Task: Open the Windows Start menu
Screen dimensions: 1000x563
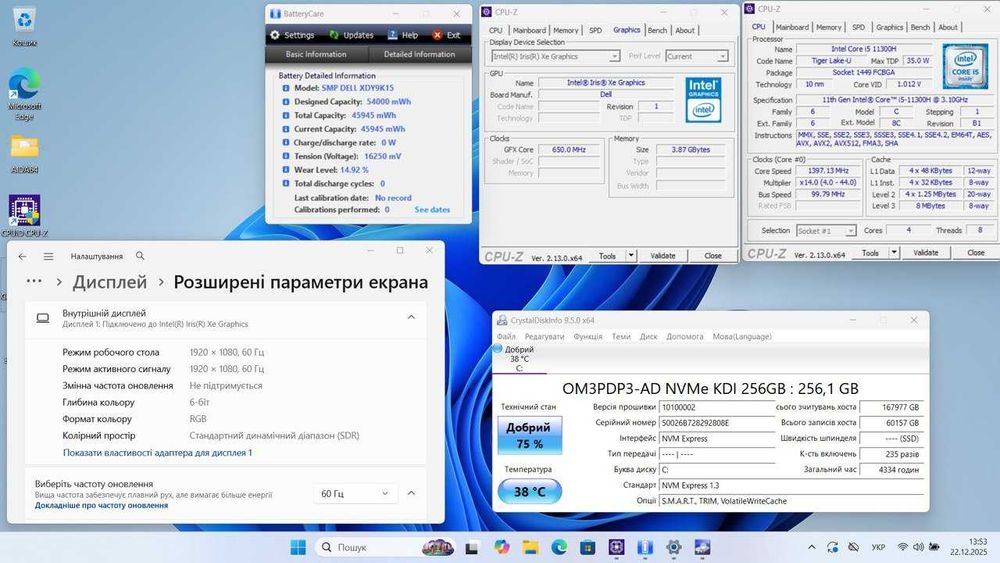Action: (298, 547)
